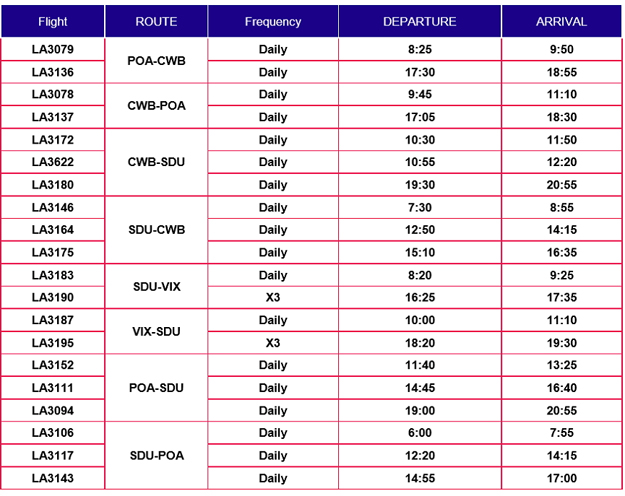Image resolution: width=625 pixels, height=496 pixels.
Task: Click the SDU-VIX route cell
Action: click(156, 286)
